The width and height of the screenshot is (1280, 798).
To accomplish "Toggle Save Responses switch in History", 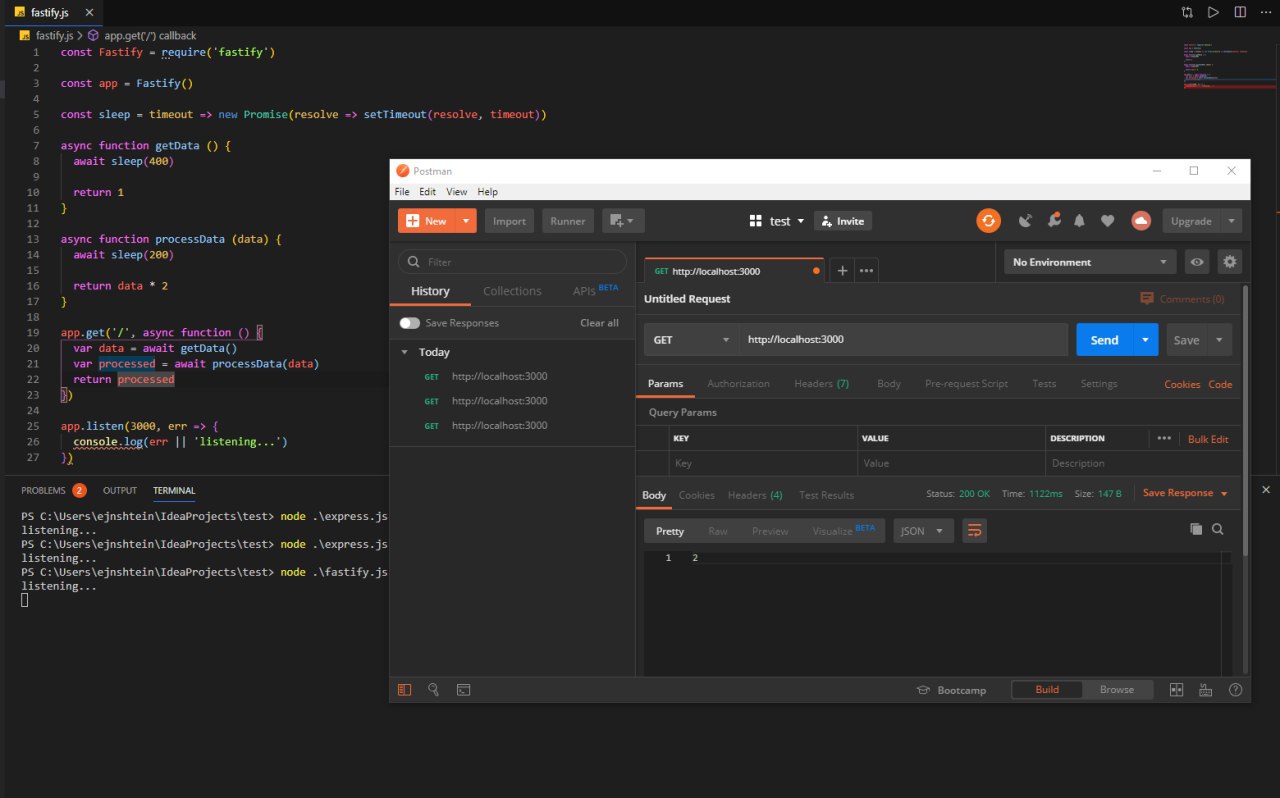I will tap(409, 323).
